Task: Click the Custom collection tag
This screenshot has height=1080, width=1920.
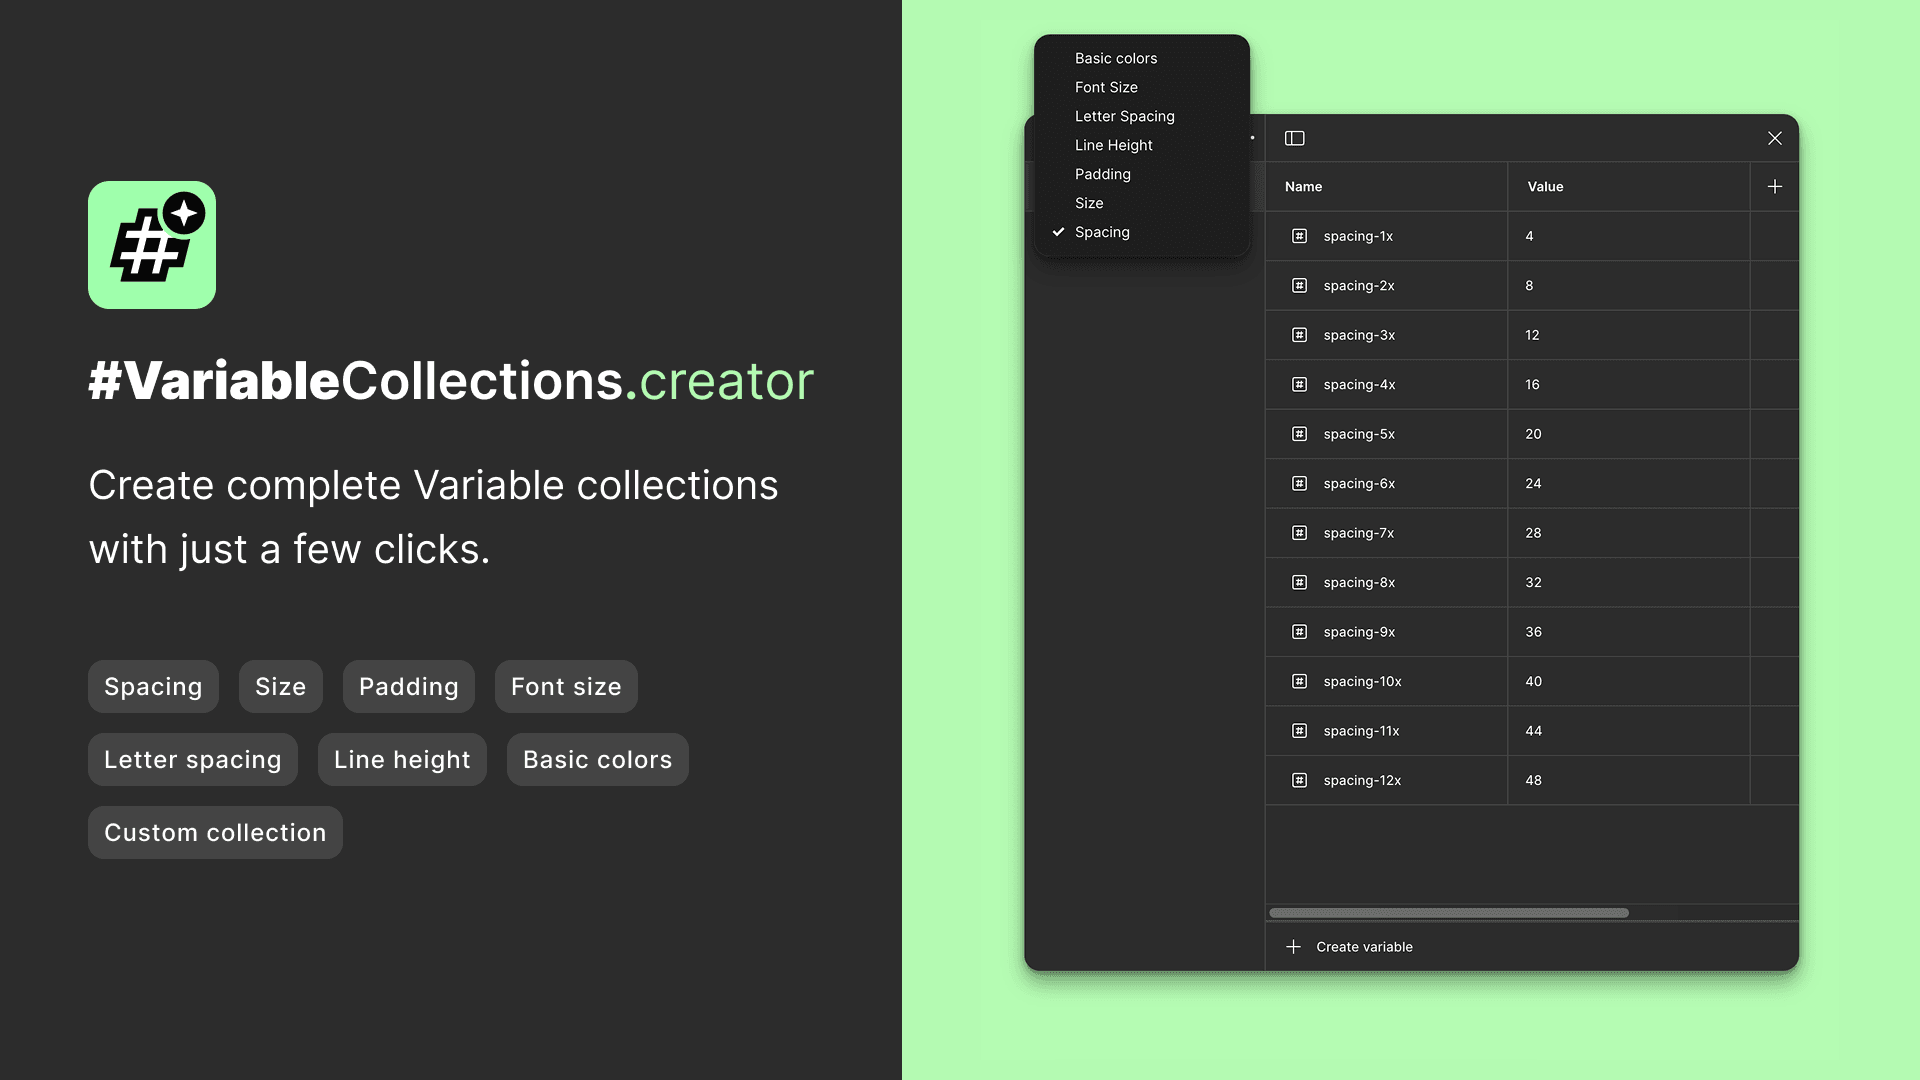Action: pyautogui.click(x=215, y=833)
